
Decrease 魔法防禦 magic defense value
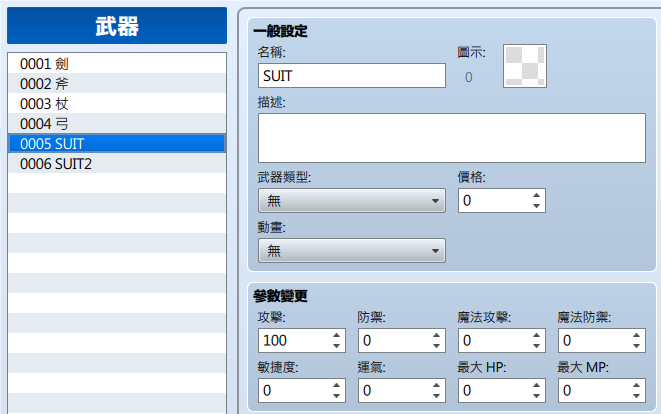636,346
